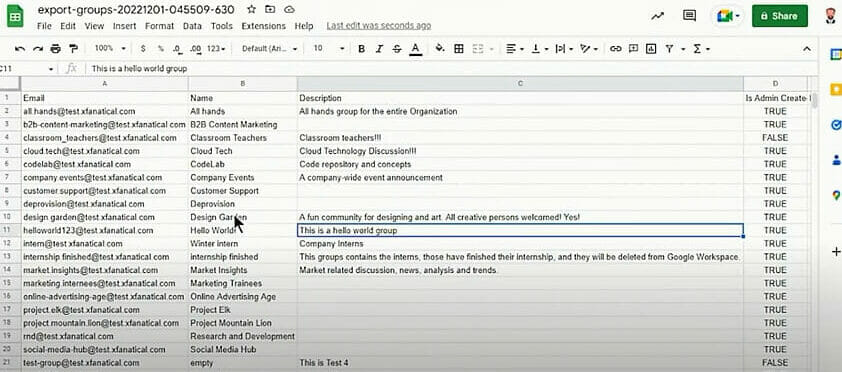Open the fill color picker

pyautogui.click(x=440, y=49)
